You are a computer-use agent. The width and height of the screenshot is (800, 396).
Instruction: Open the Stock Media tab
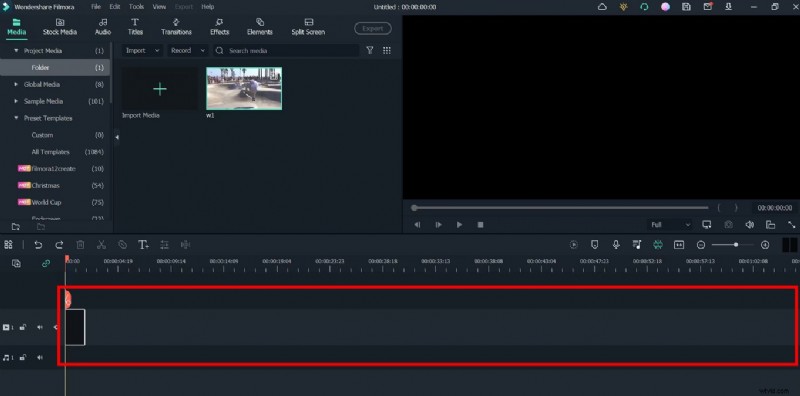point(60,27)
